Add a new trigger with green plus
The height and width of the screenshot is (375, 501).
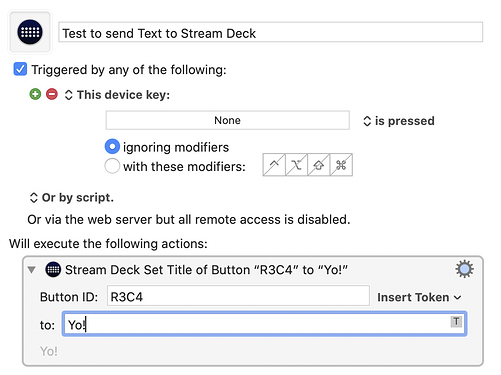[x=35, y=94]
